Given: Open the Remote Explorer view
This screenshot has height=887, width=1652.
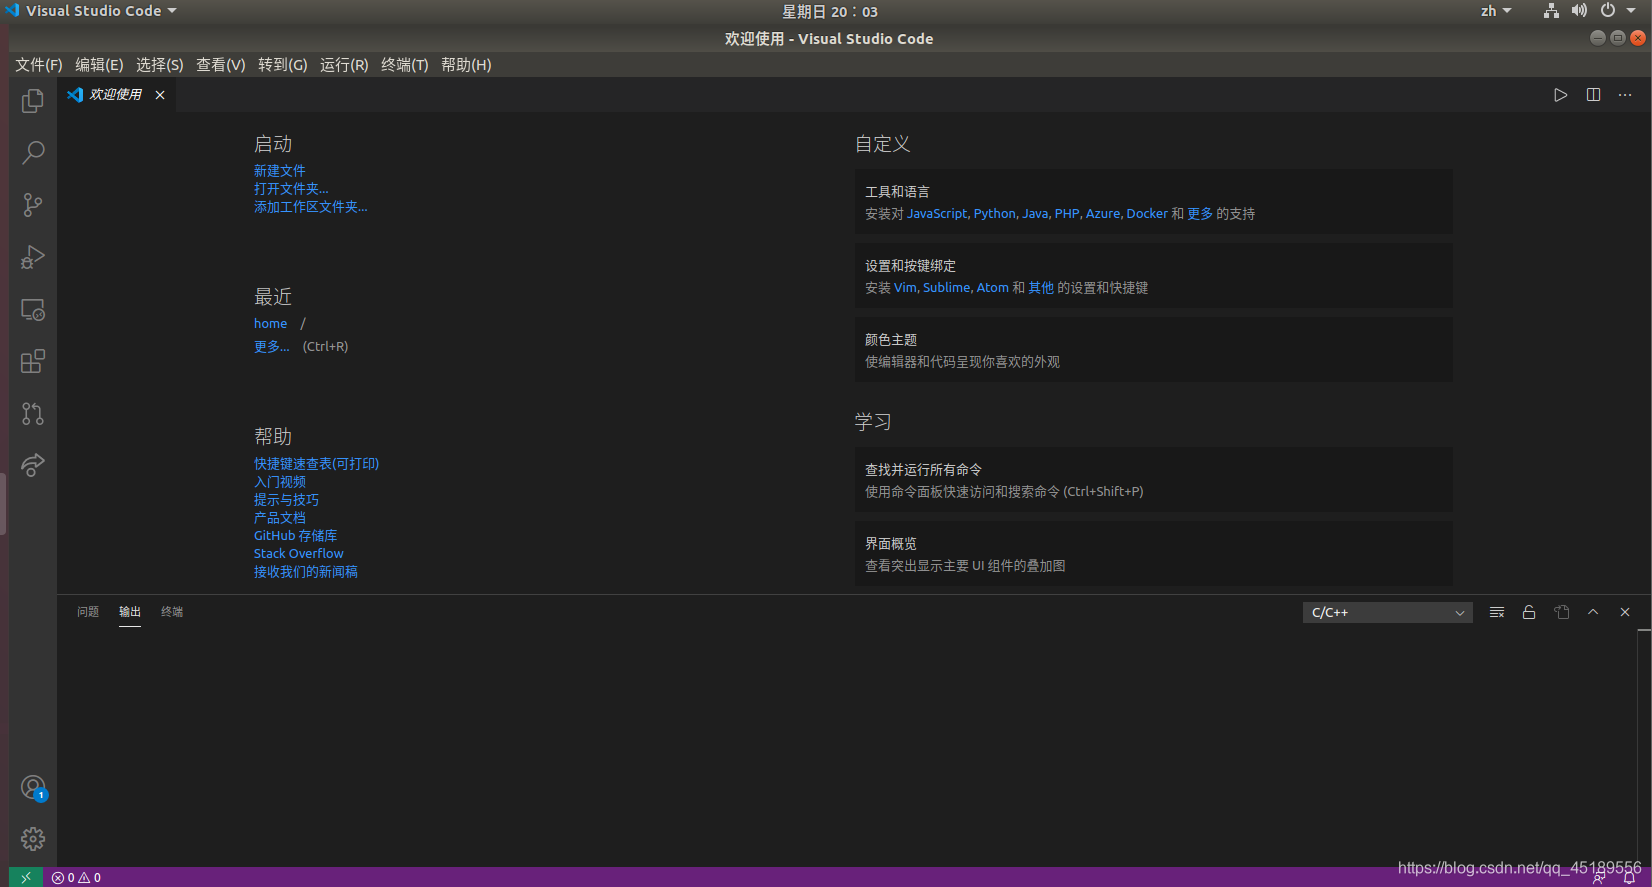Looking at the screenshot, I should (33, 309).
